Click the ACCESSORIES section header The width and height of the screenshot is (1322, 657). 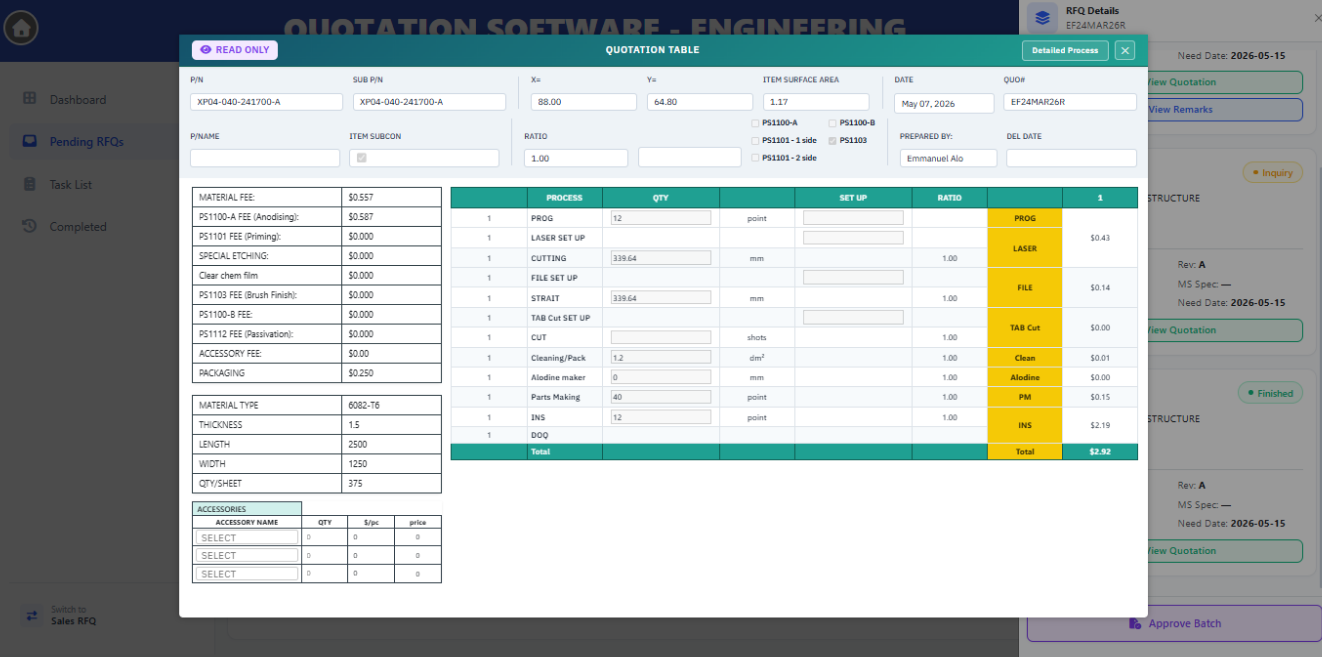click(247, 509)
